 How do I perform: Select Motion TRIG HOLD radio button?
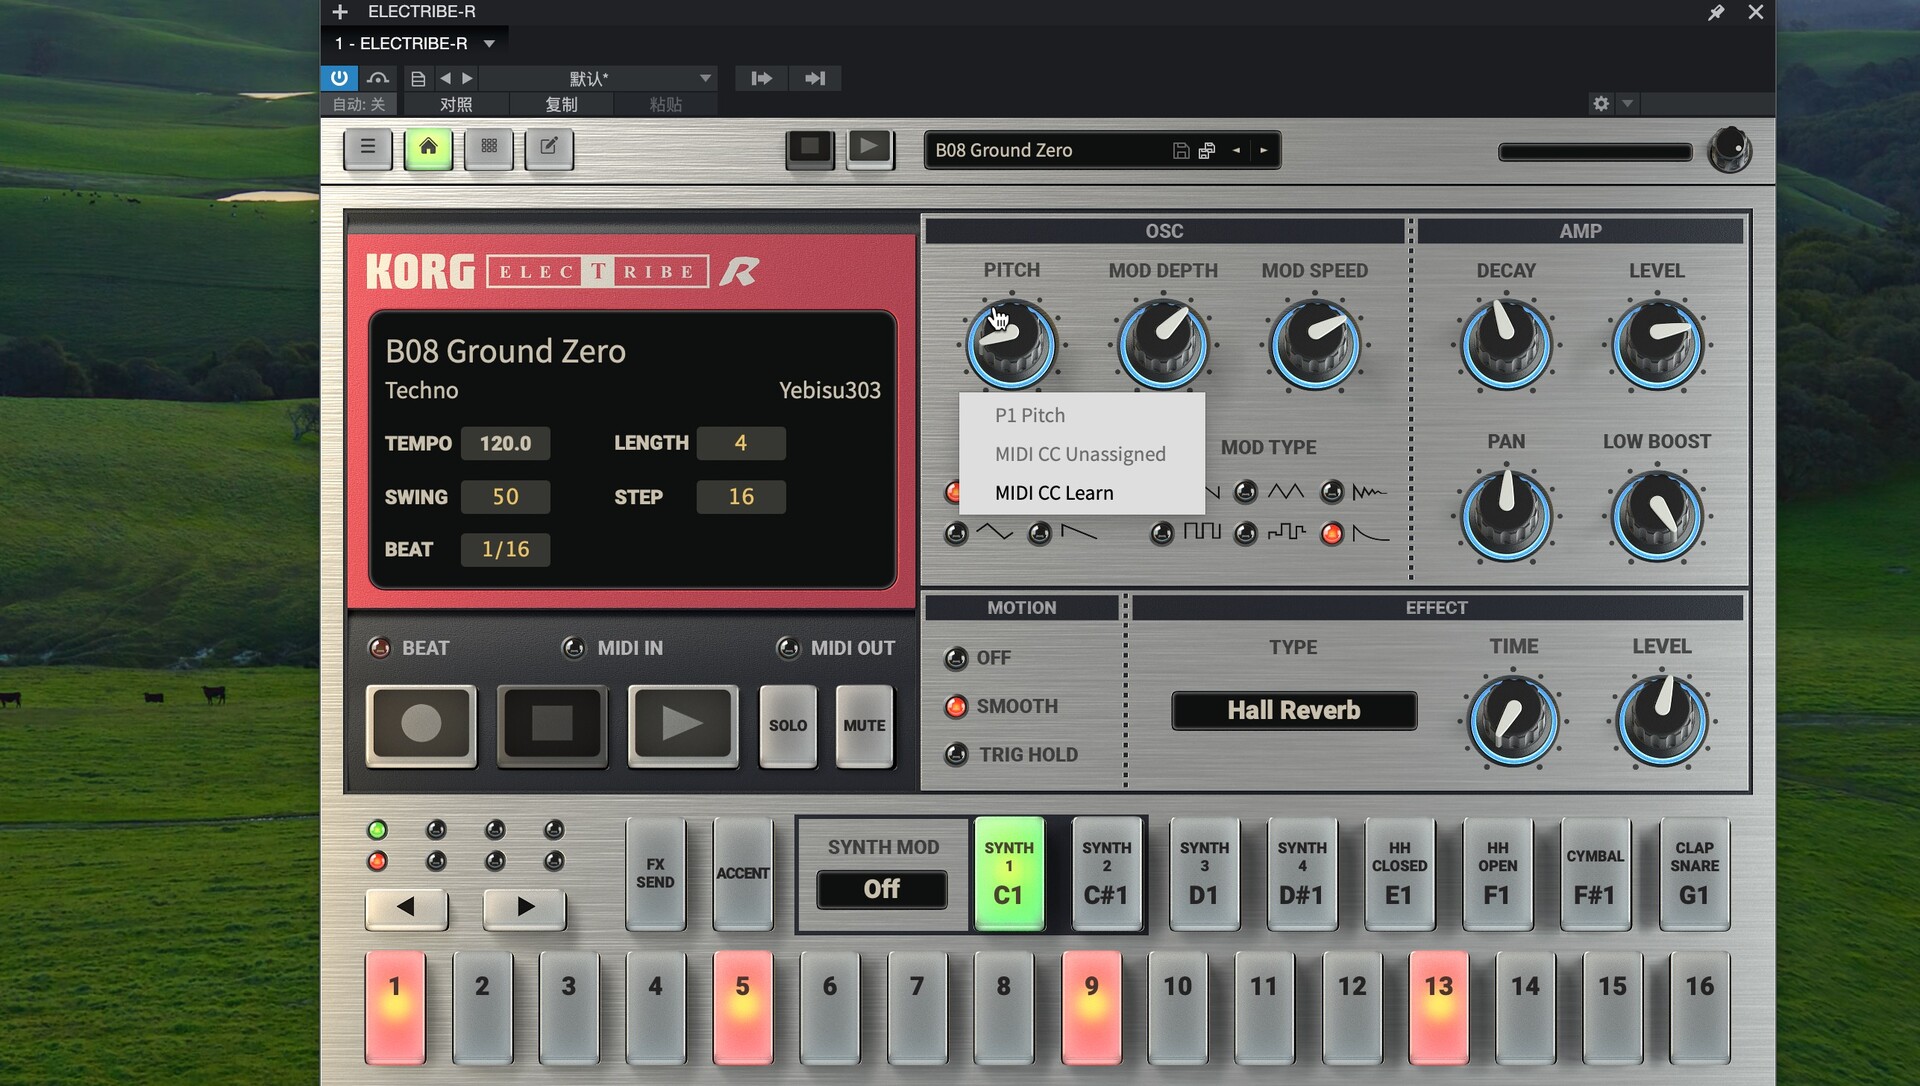[x=957, y=755]
